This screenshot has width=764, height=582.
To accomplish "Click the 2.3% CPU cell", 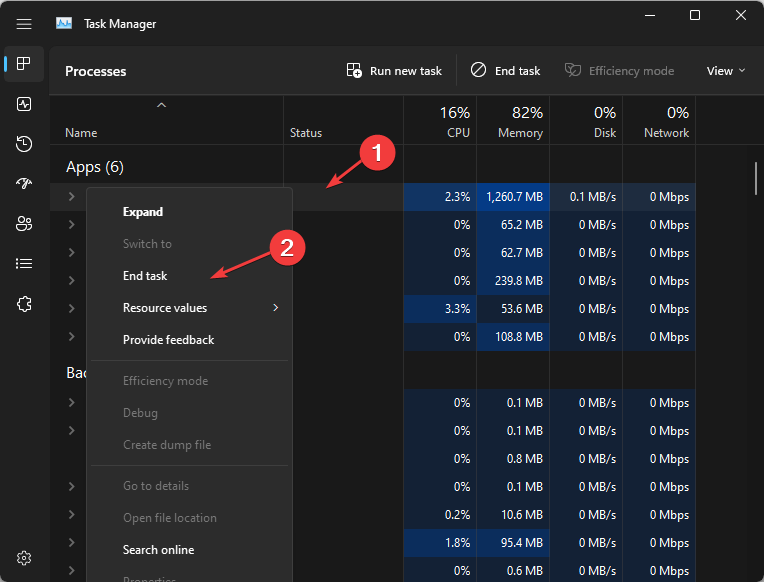I will pos(440,197).
